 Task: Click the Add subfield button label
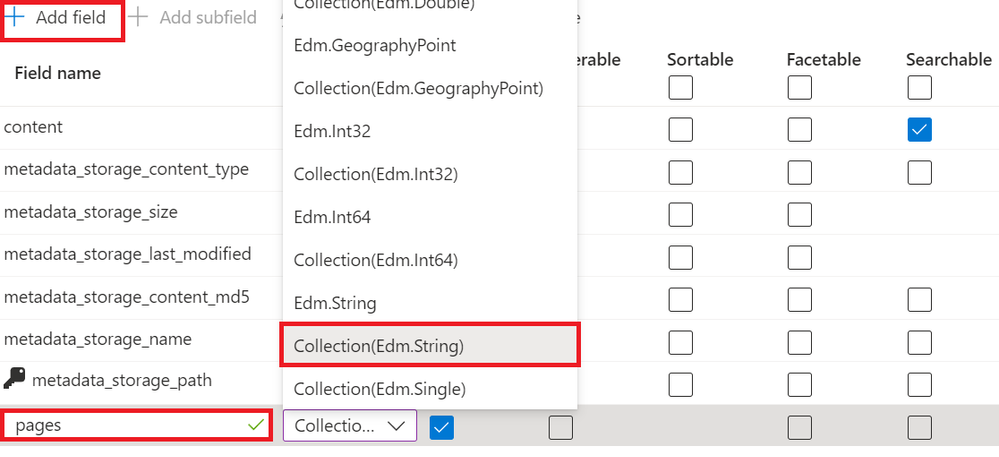click(x=207, y=17)
